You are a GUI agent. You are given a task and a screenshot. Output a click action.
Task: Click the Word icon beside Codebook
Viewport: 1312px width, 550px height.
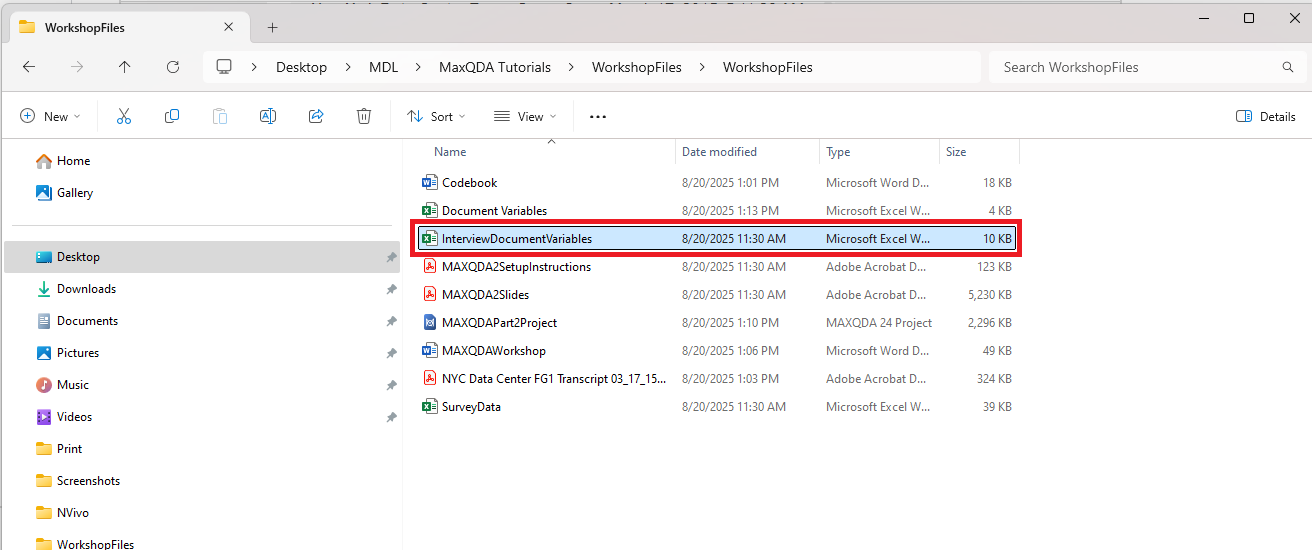(430, 183)
